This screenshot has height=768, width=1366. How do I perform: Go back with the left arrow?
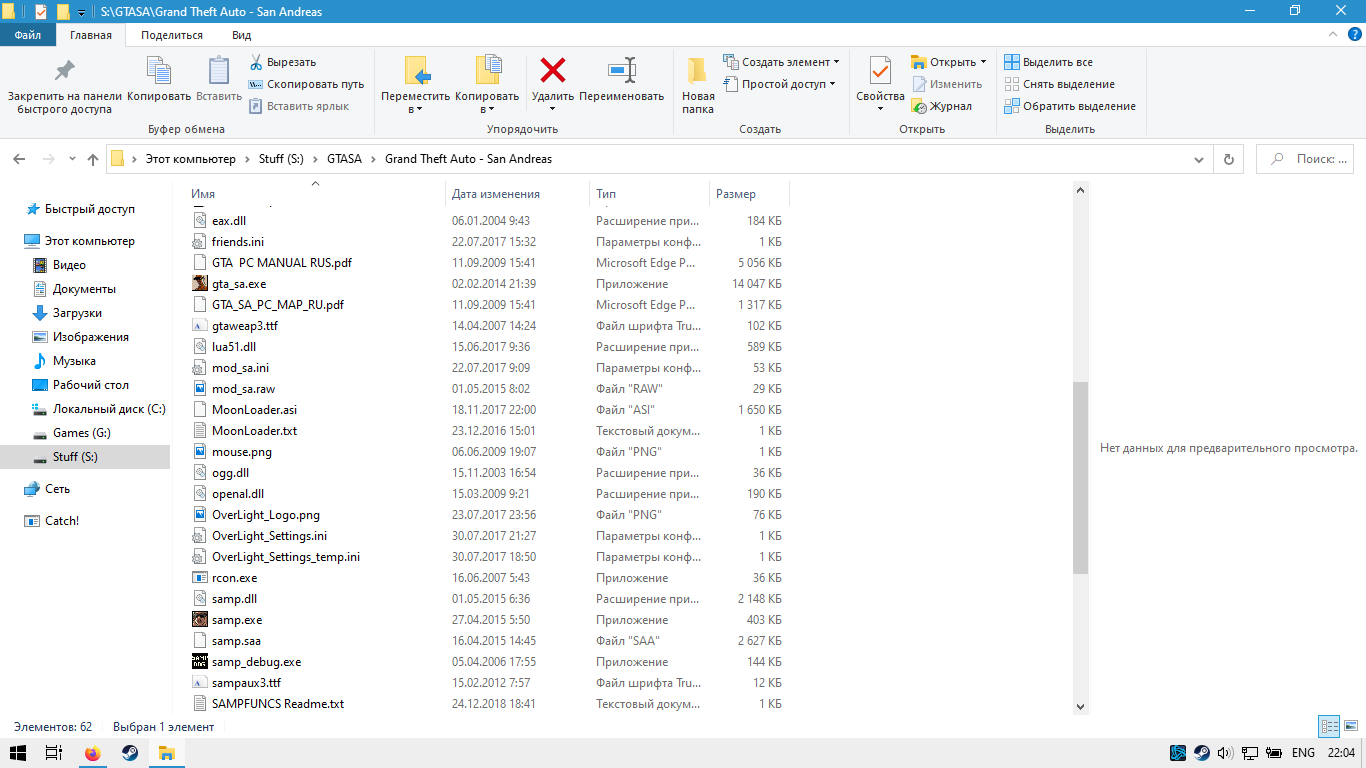[x=19, y=159]
